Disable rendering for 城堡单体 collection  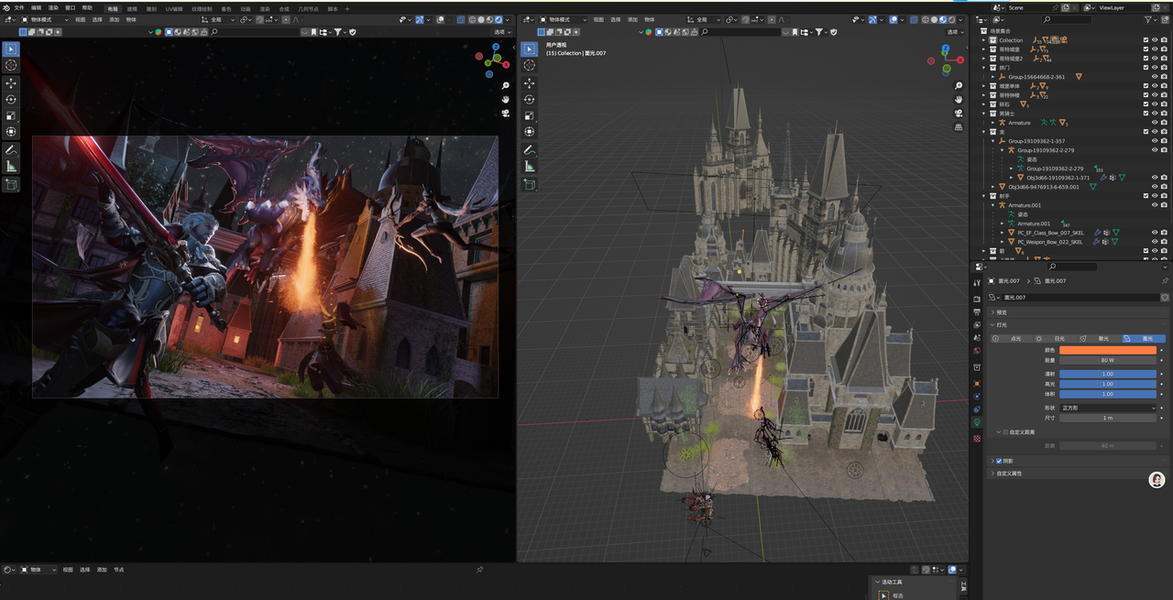click(x=1163, y=85)
